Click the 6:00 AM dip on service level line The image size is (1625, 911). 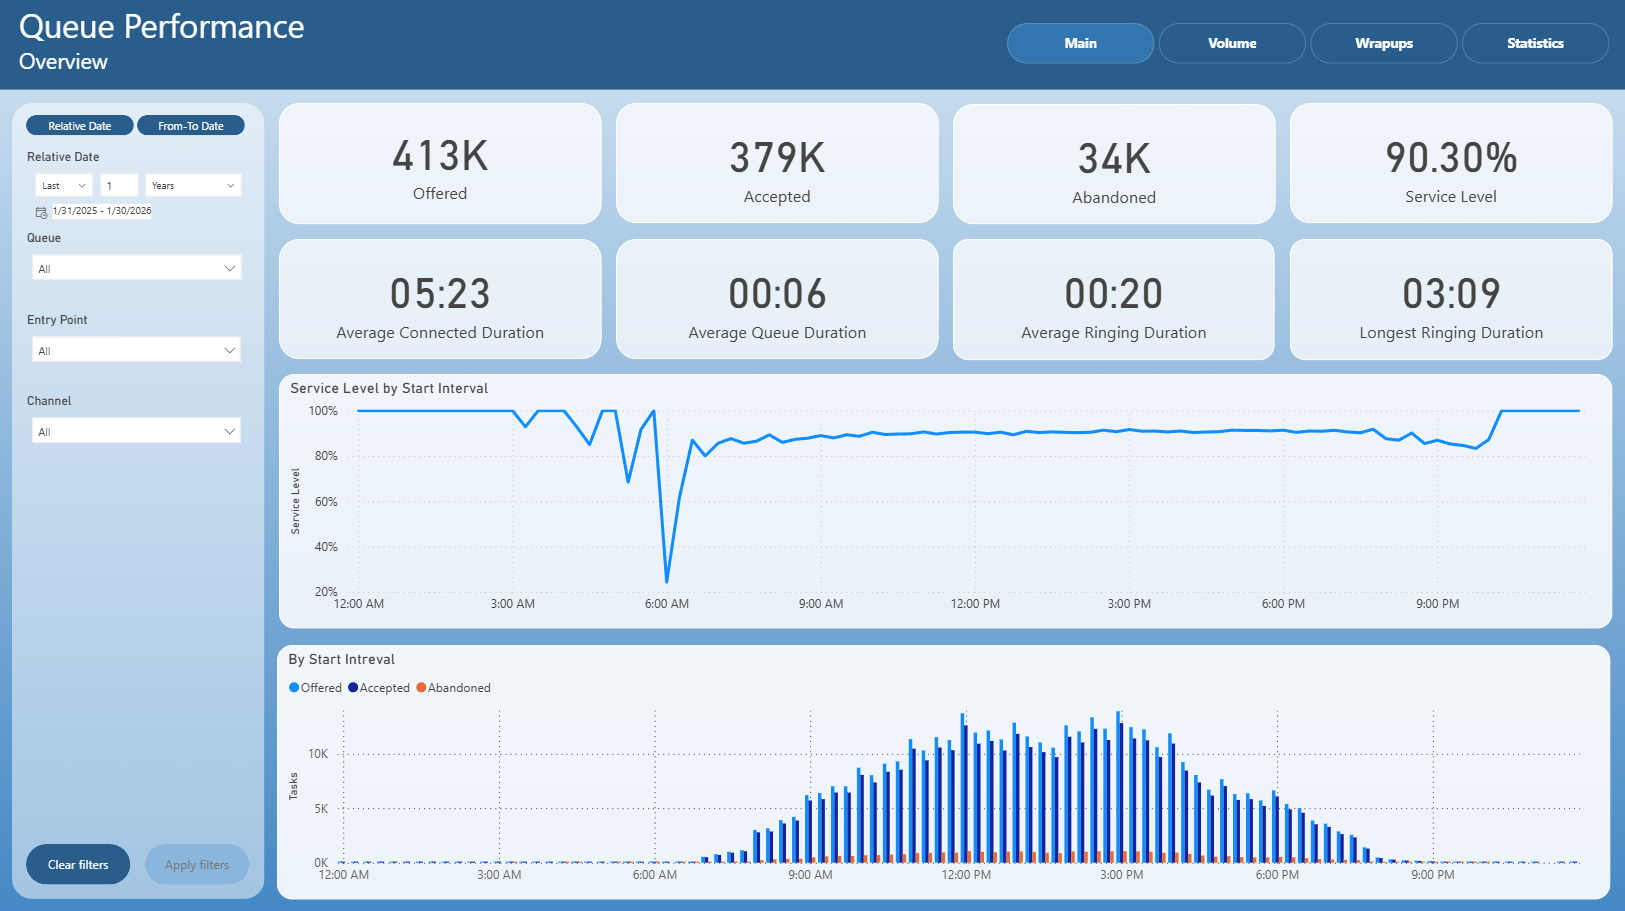pos(667,580)
